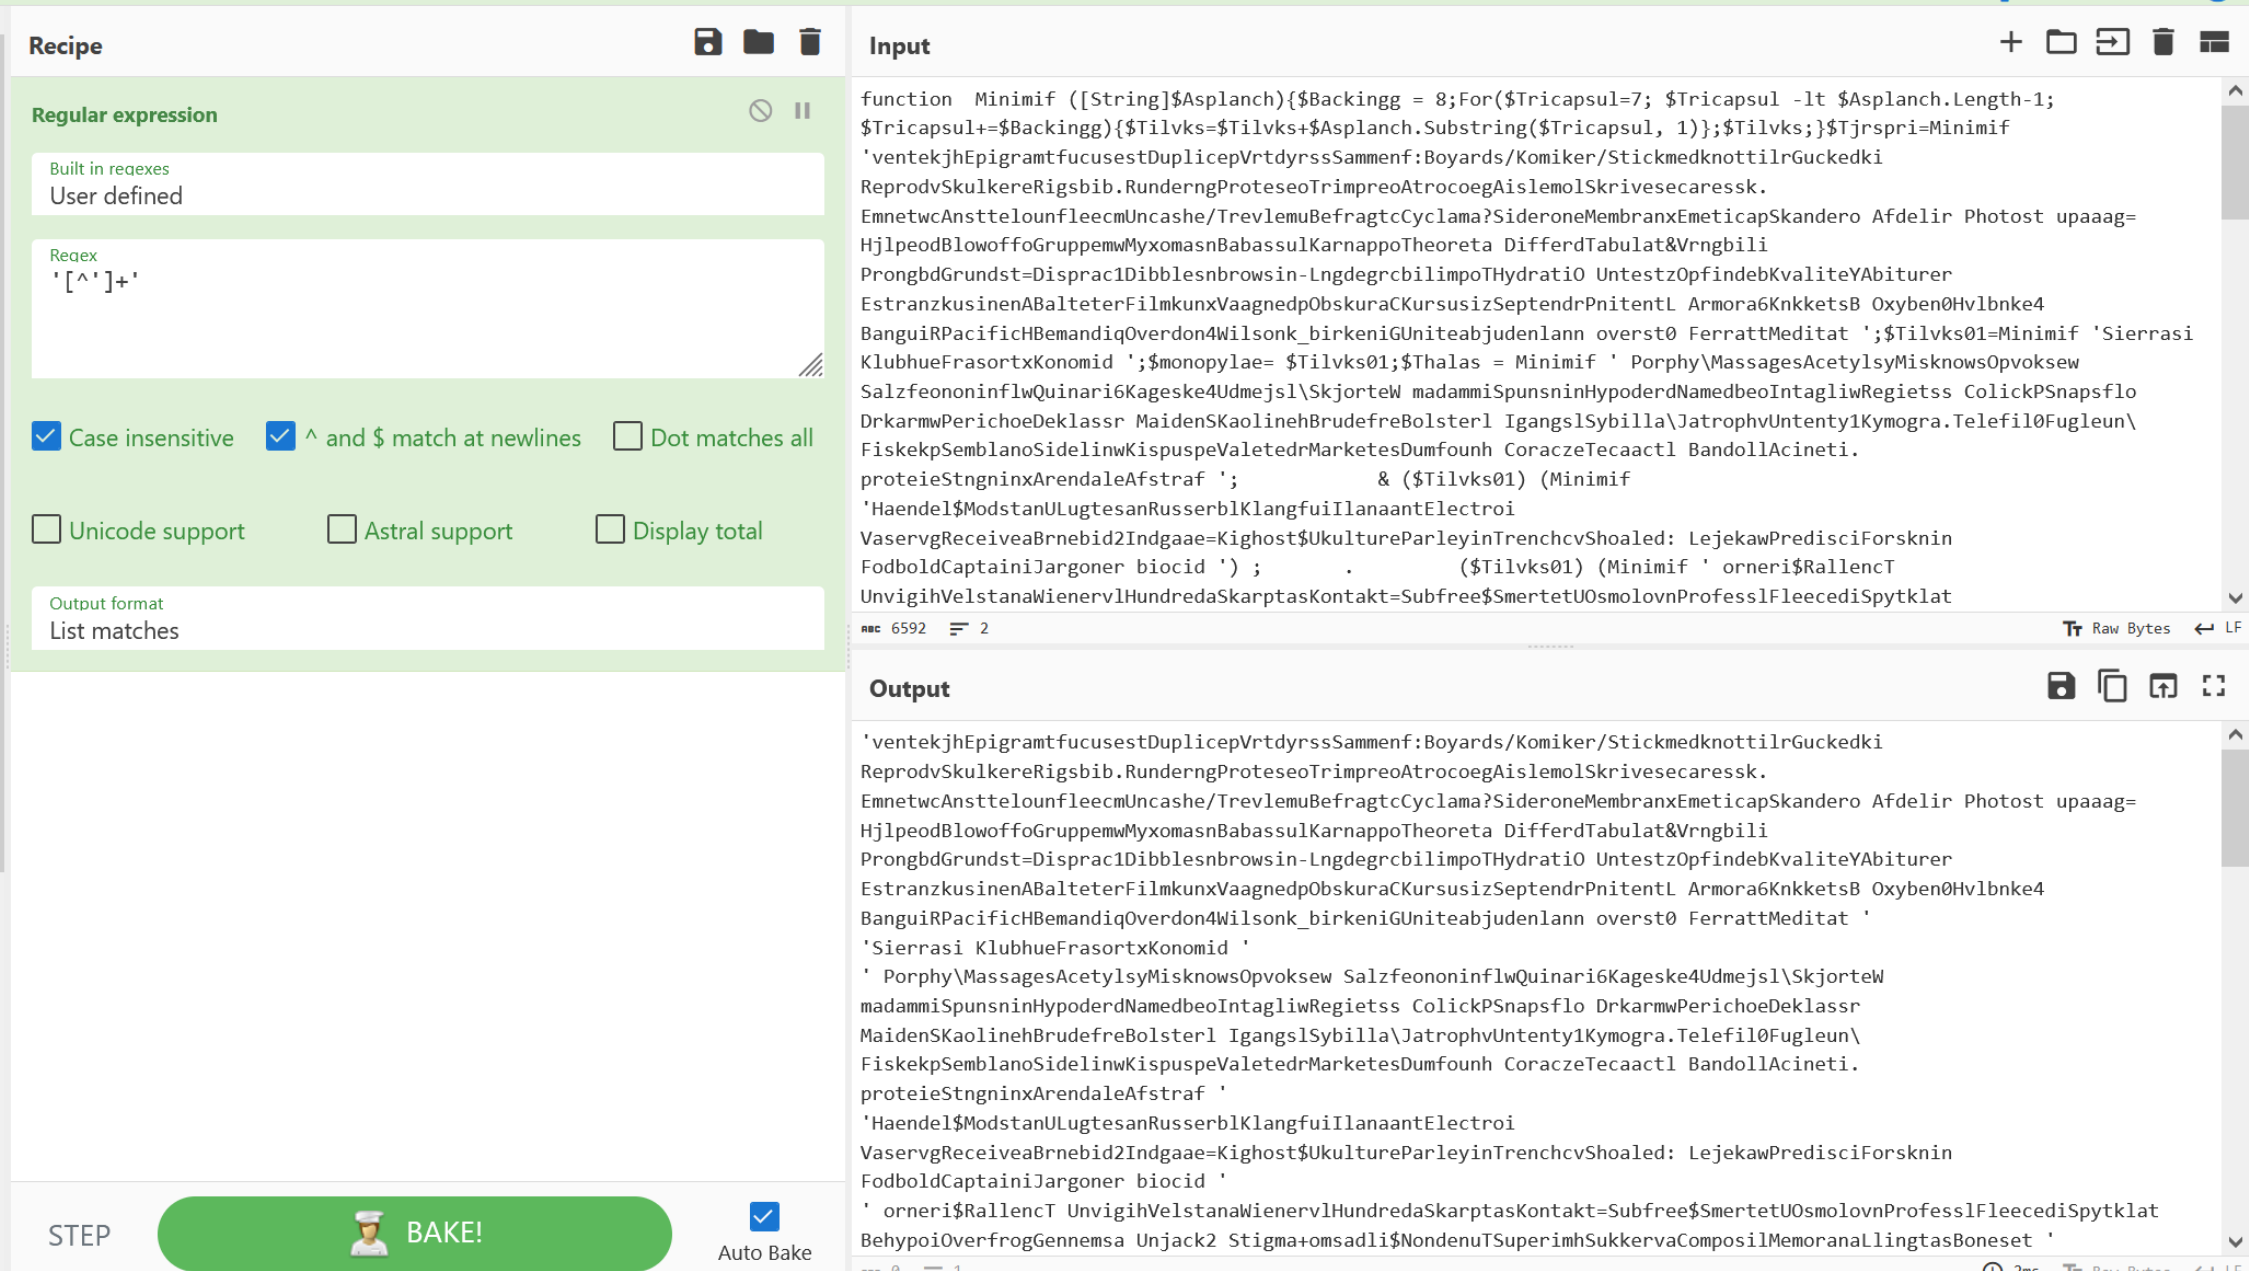Clear the recipe with the trash icon
2249x1271 pixels.
coord(810,42)
